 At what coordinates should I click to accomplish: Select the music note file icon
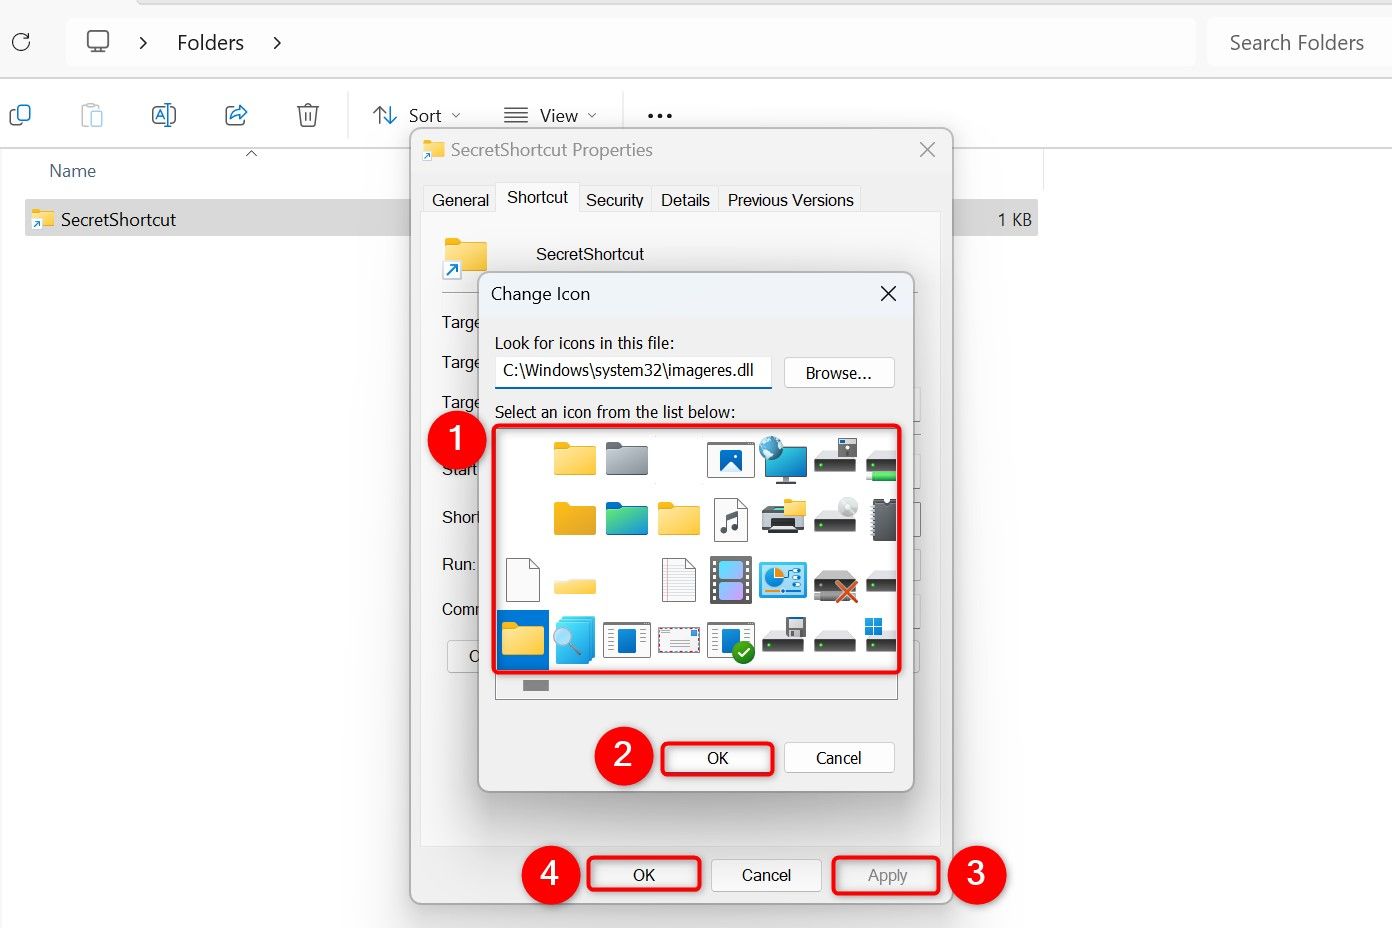731,520
